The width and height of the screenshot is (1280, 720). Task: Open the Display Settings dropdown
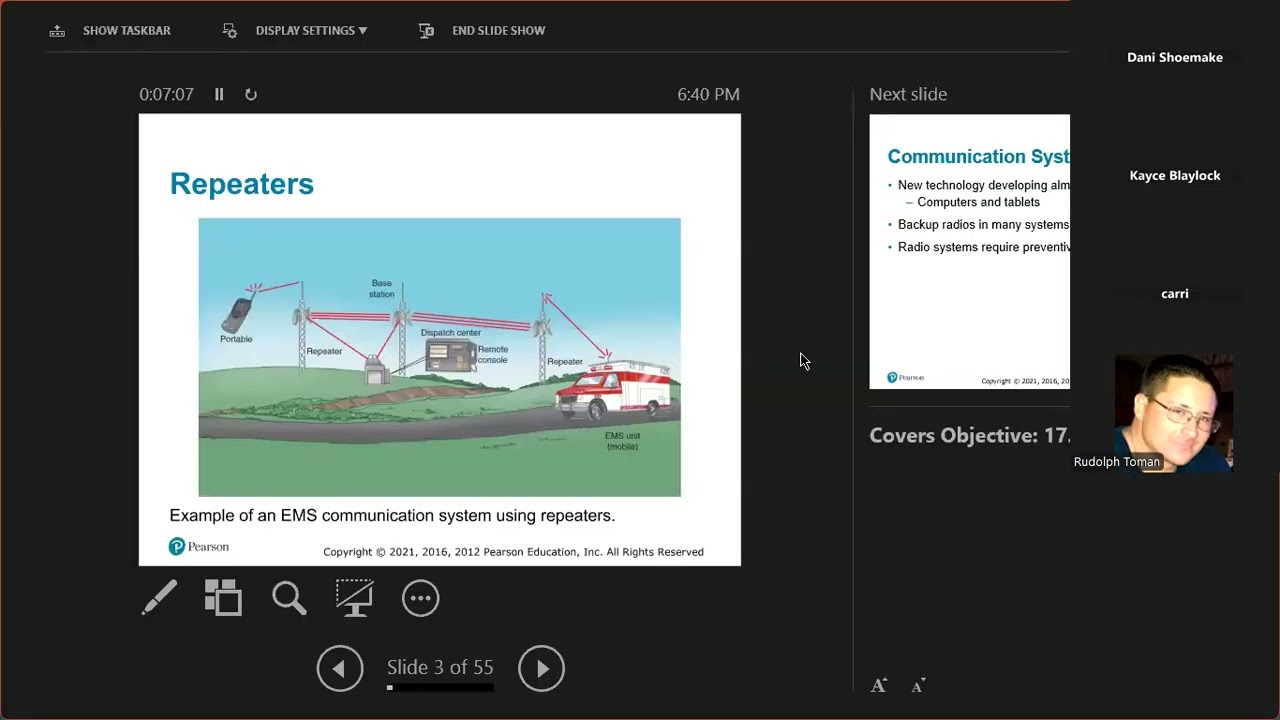(x=311, y=31)
